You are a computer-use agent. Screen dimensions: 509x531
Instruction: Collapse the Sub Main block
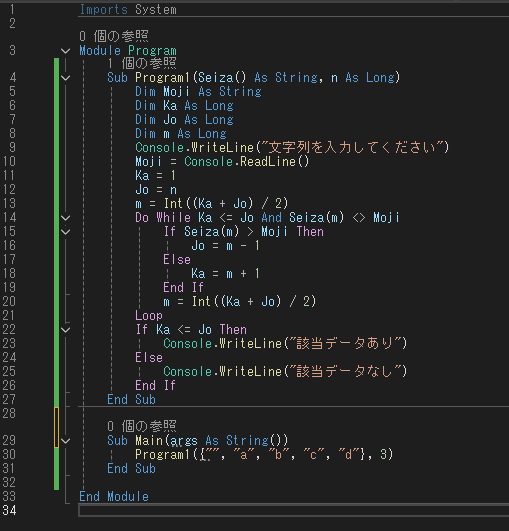(65, 441)
